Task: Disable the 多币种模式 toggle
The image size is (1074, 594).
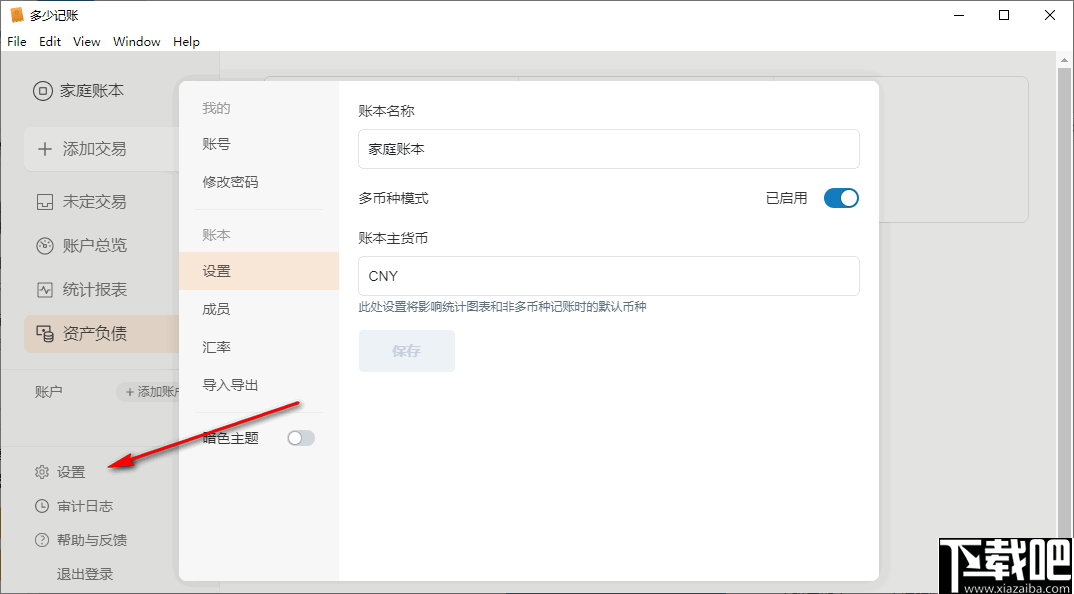Action: 841,197
